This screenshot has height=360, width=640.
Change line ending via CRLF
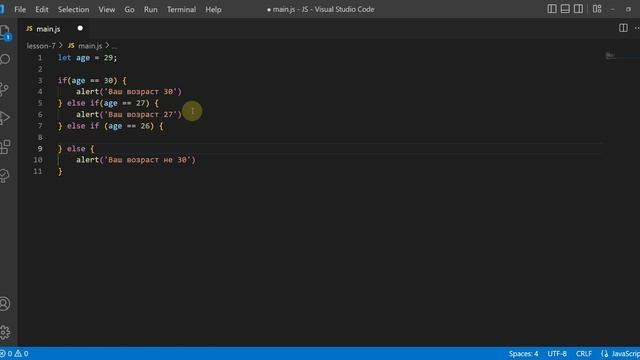[x=584, y=353]
